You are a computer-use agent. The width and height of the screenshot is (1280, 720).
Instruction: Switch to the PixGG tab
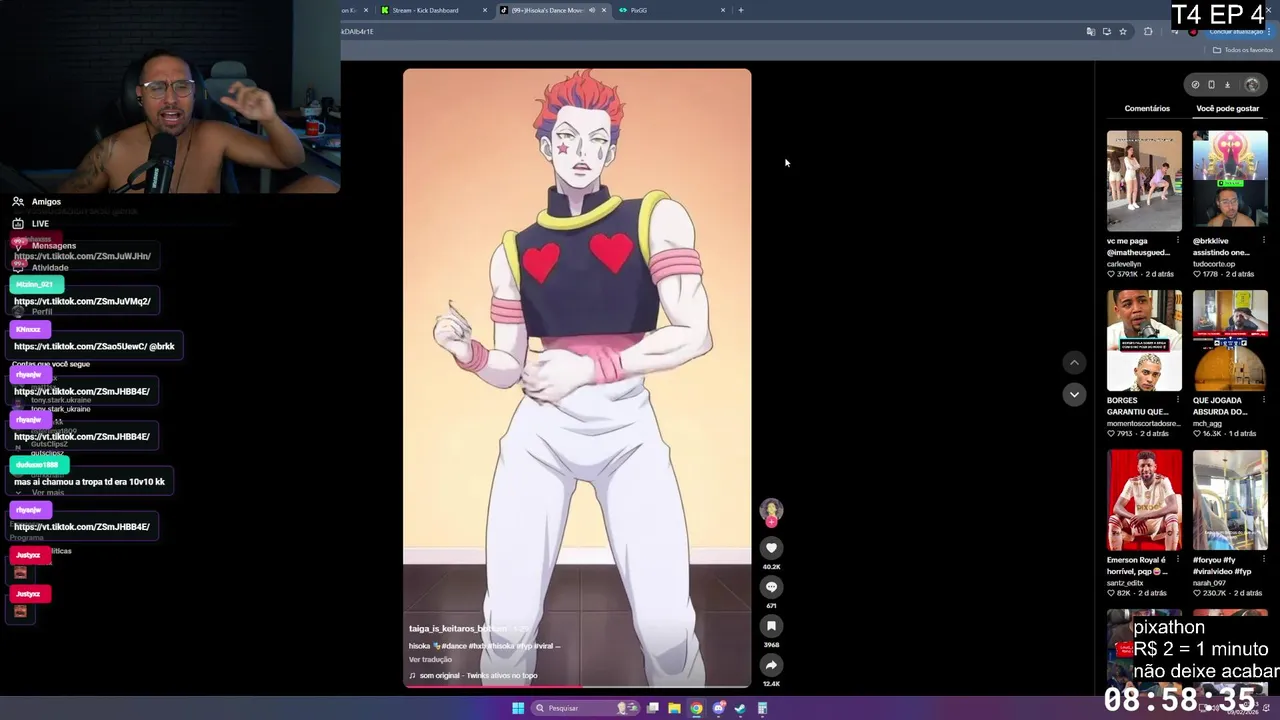672,10
